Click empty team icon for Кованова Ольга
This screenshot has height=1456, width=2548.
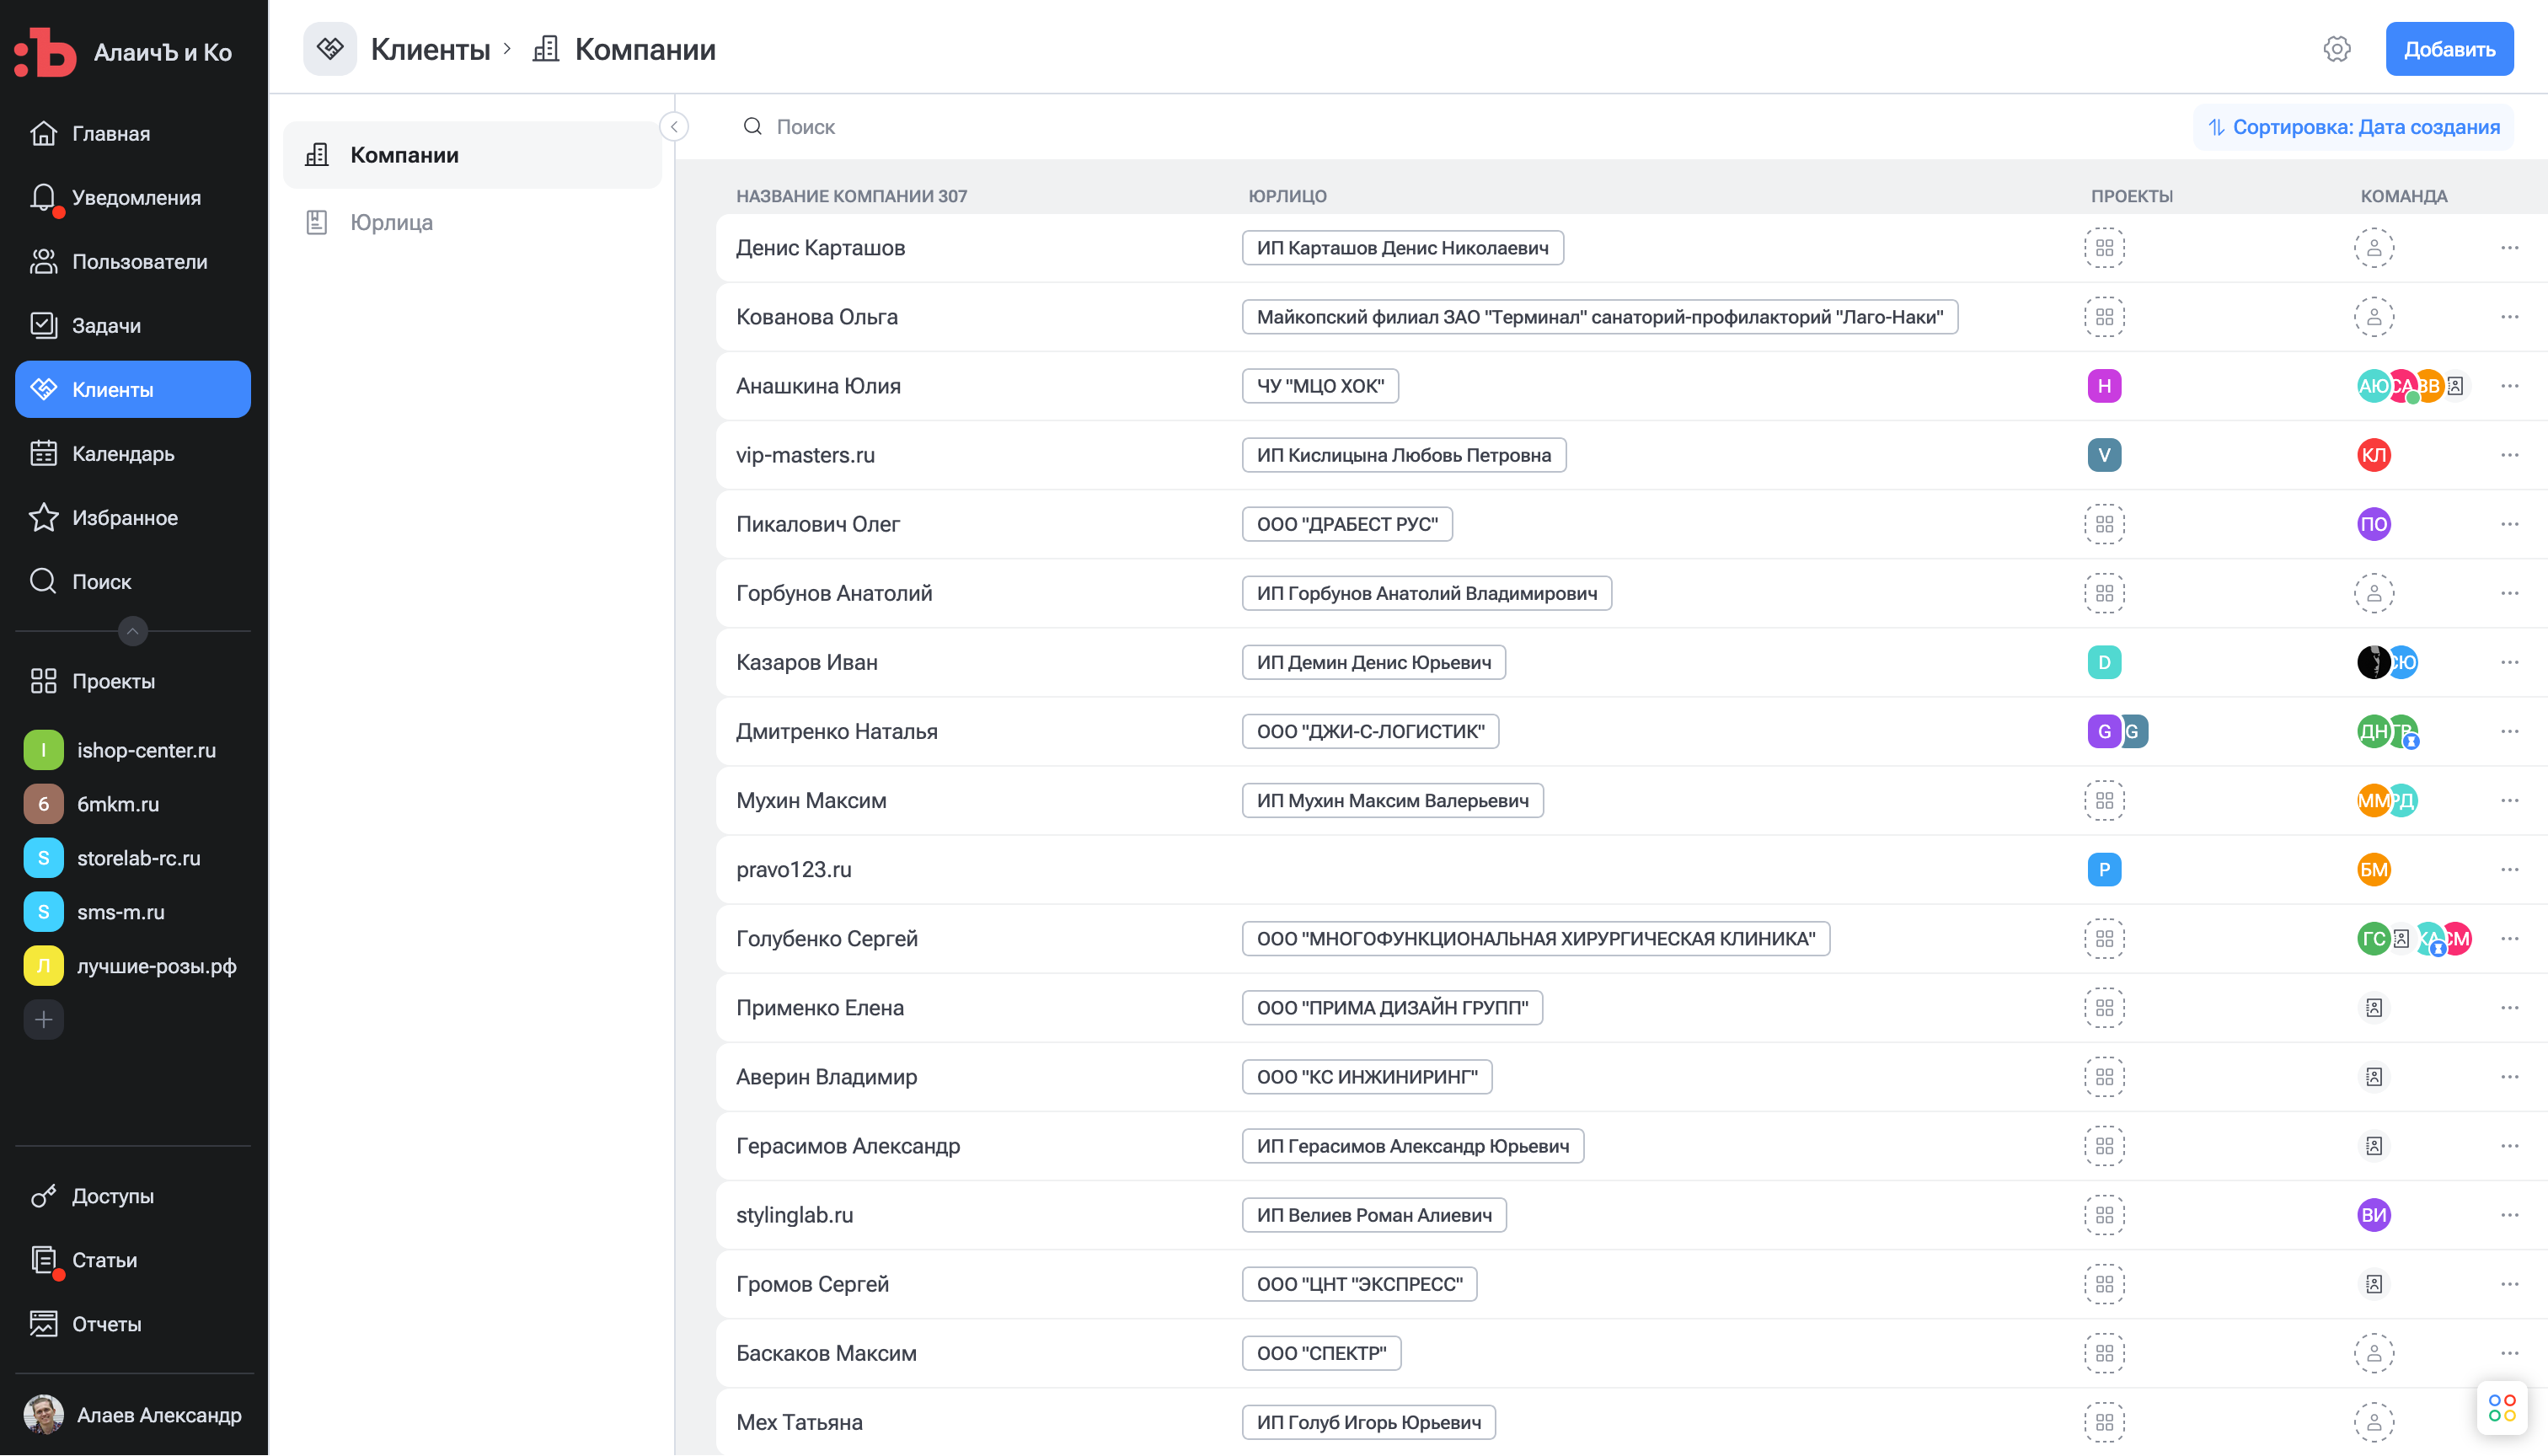[x=2373, y=317]
